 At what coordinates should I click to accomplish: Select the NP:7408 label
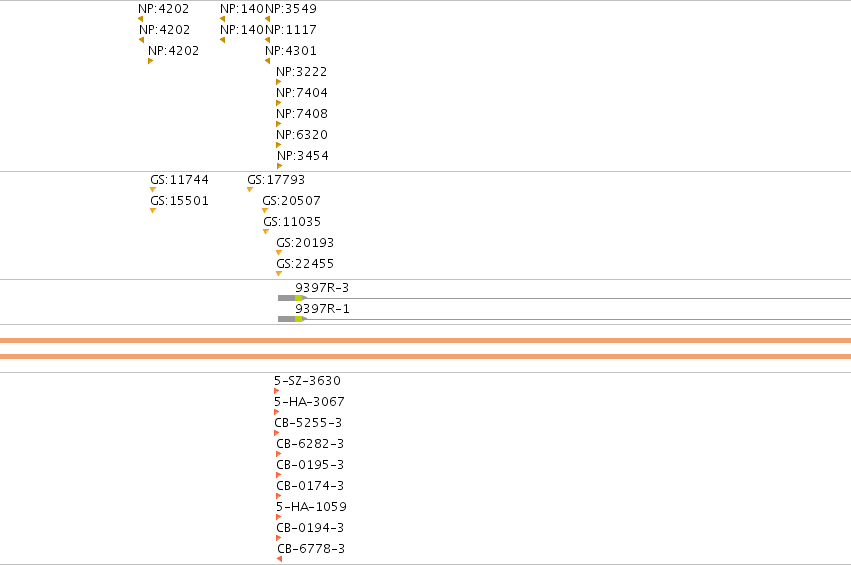[302, 114]
